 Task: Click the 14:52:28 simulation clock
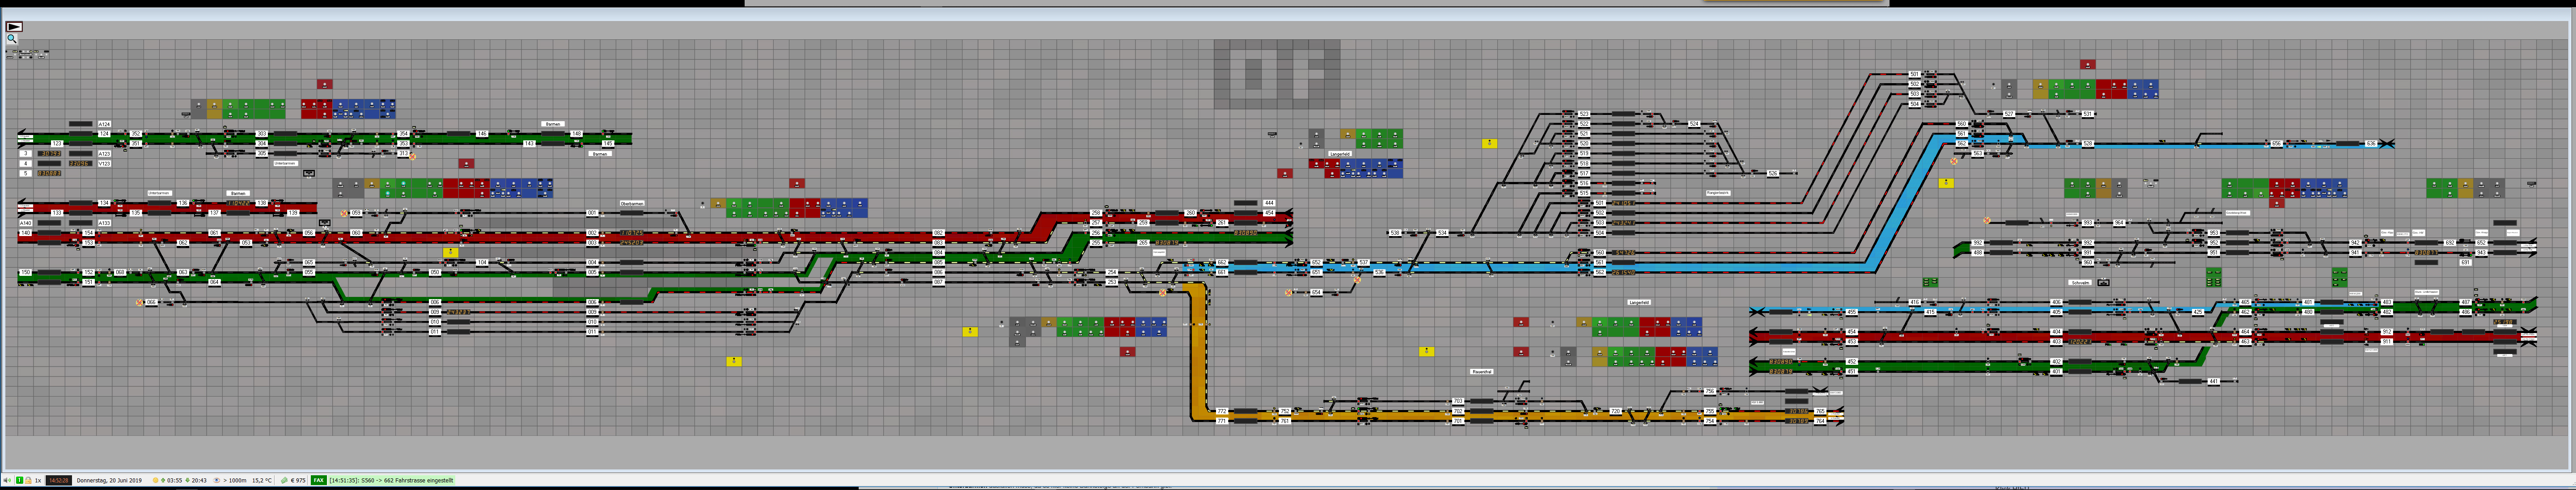pyautogui.click(x=59, y=480)
